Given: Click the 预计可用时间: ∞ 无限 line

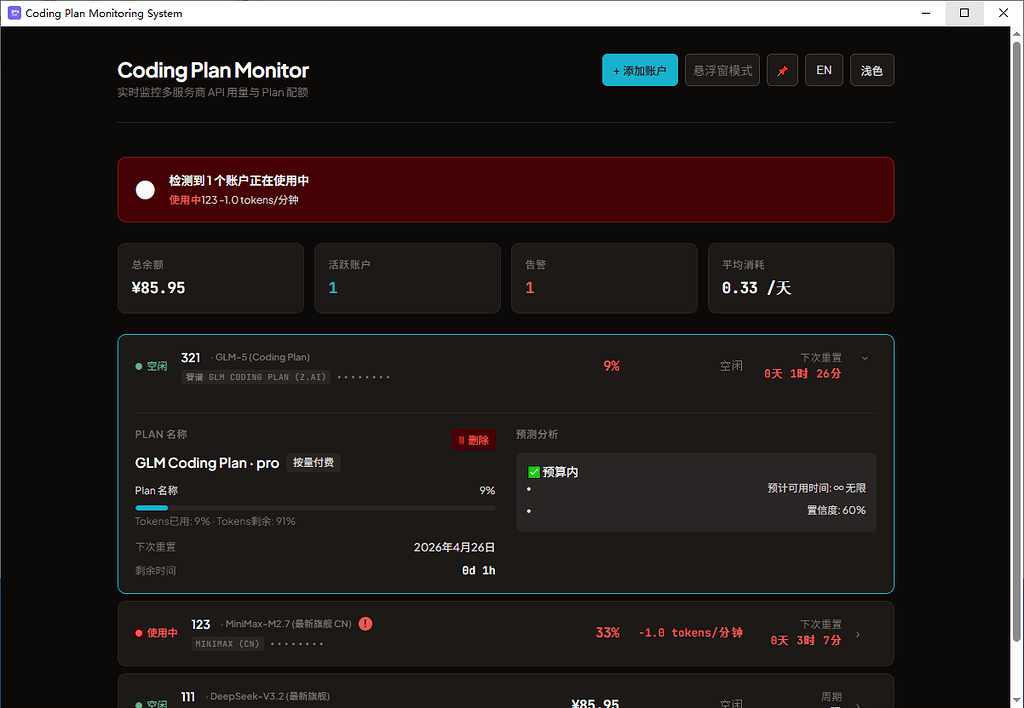Looking at the screenshot, I should point(816,488).
